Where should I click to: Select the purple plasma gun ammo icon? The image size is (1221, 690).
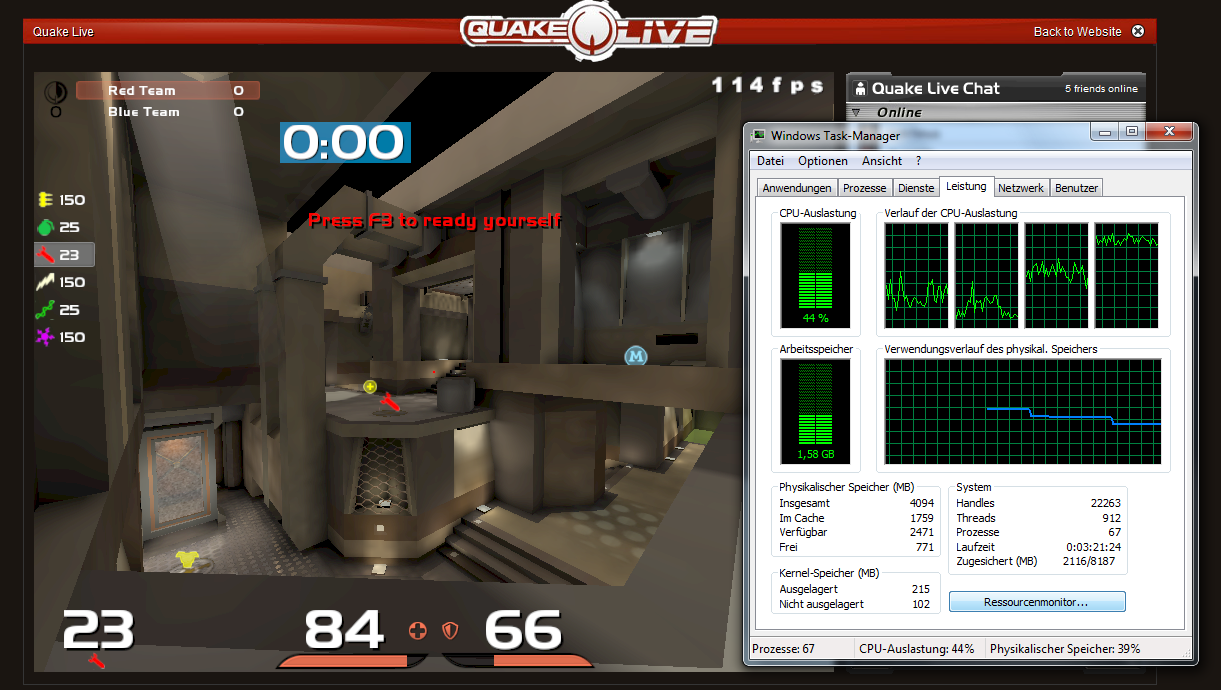click(45, 337)
